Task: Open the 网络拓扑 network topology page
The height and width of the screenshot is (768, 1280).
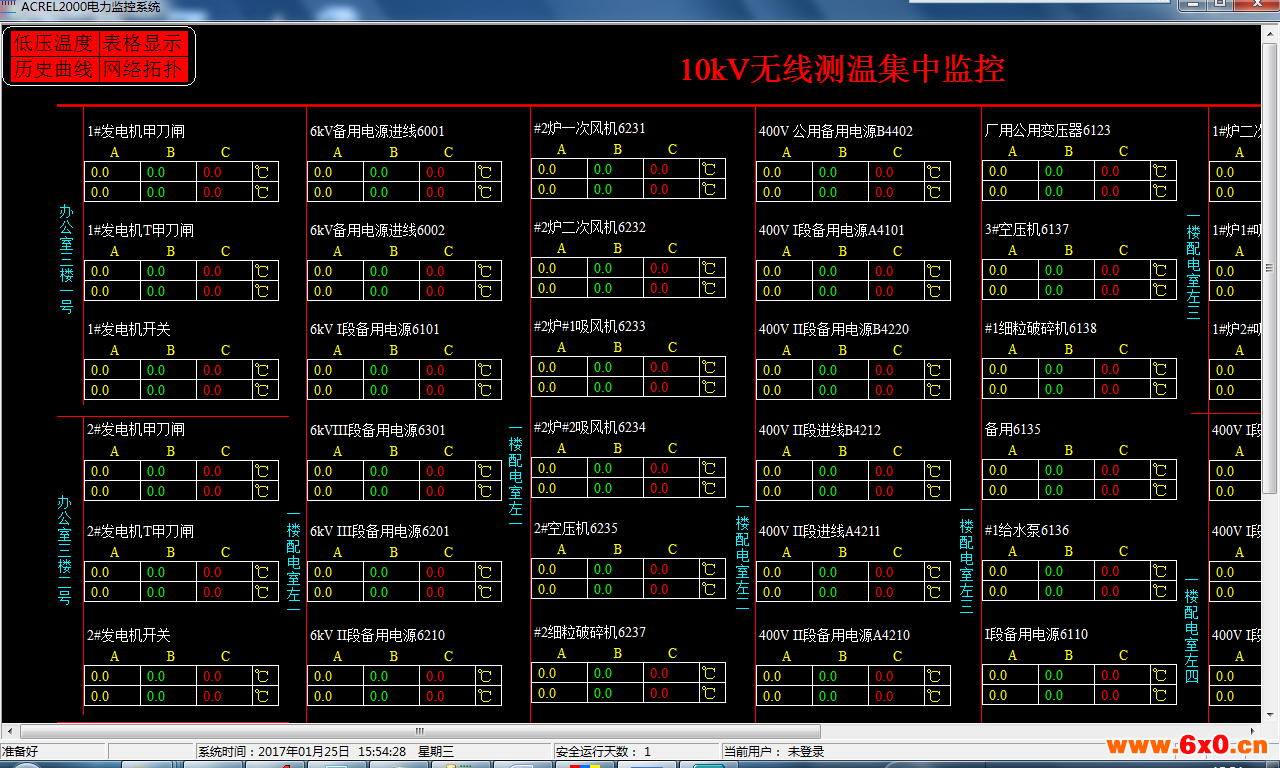Action: [142, 69]
